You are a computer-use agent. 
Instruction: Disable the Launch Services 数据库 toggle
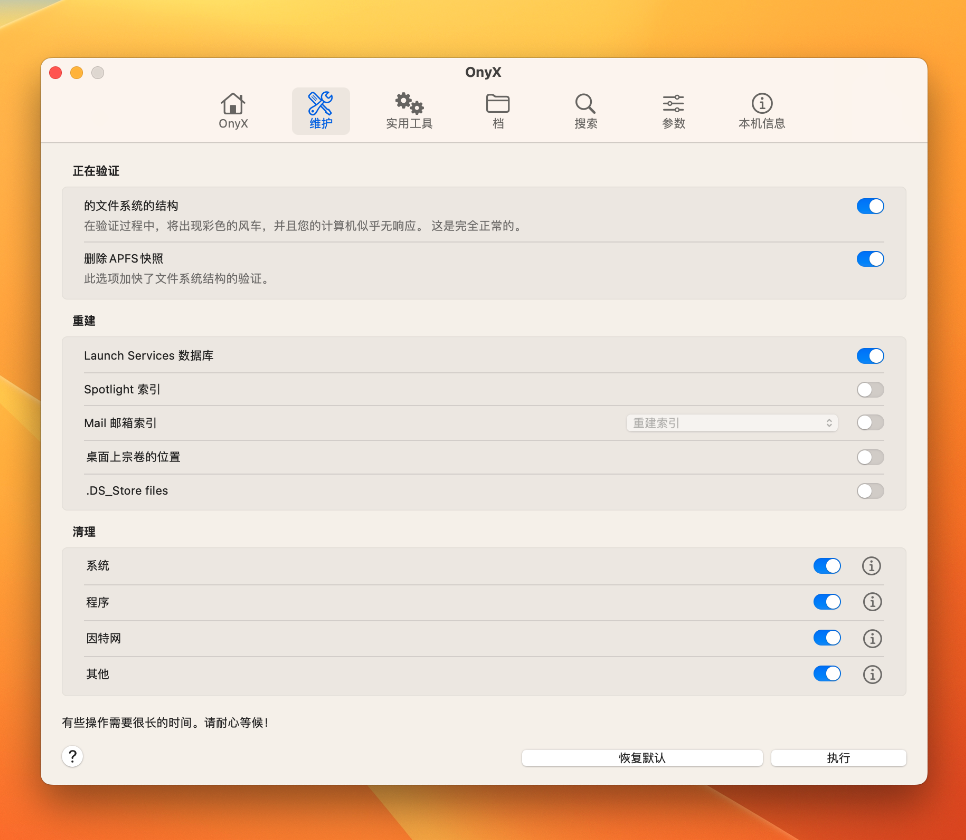click(869, 356)
